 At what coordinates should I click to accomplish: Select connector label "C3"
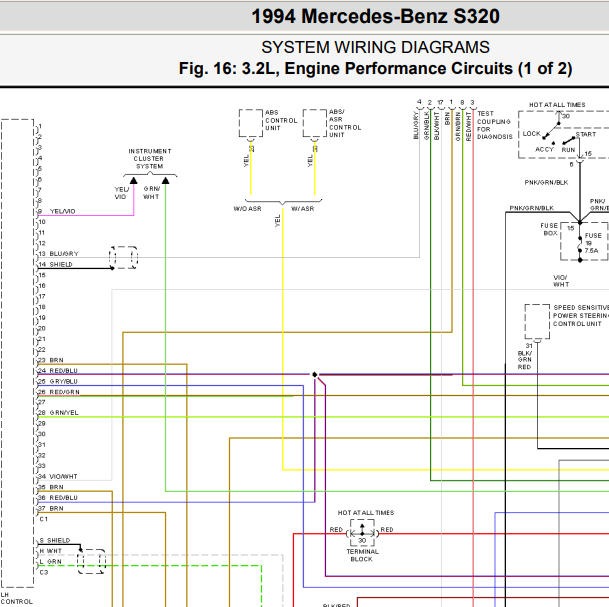click(x=44, y=572)
